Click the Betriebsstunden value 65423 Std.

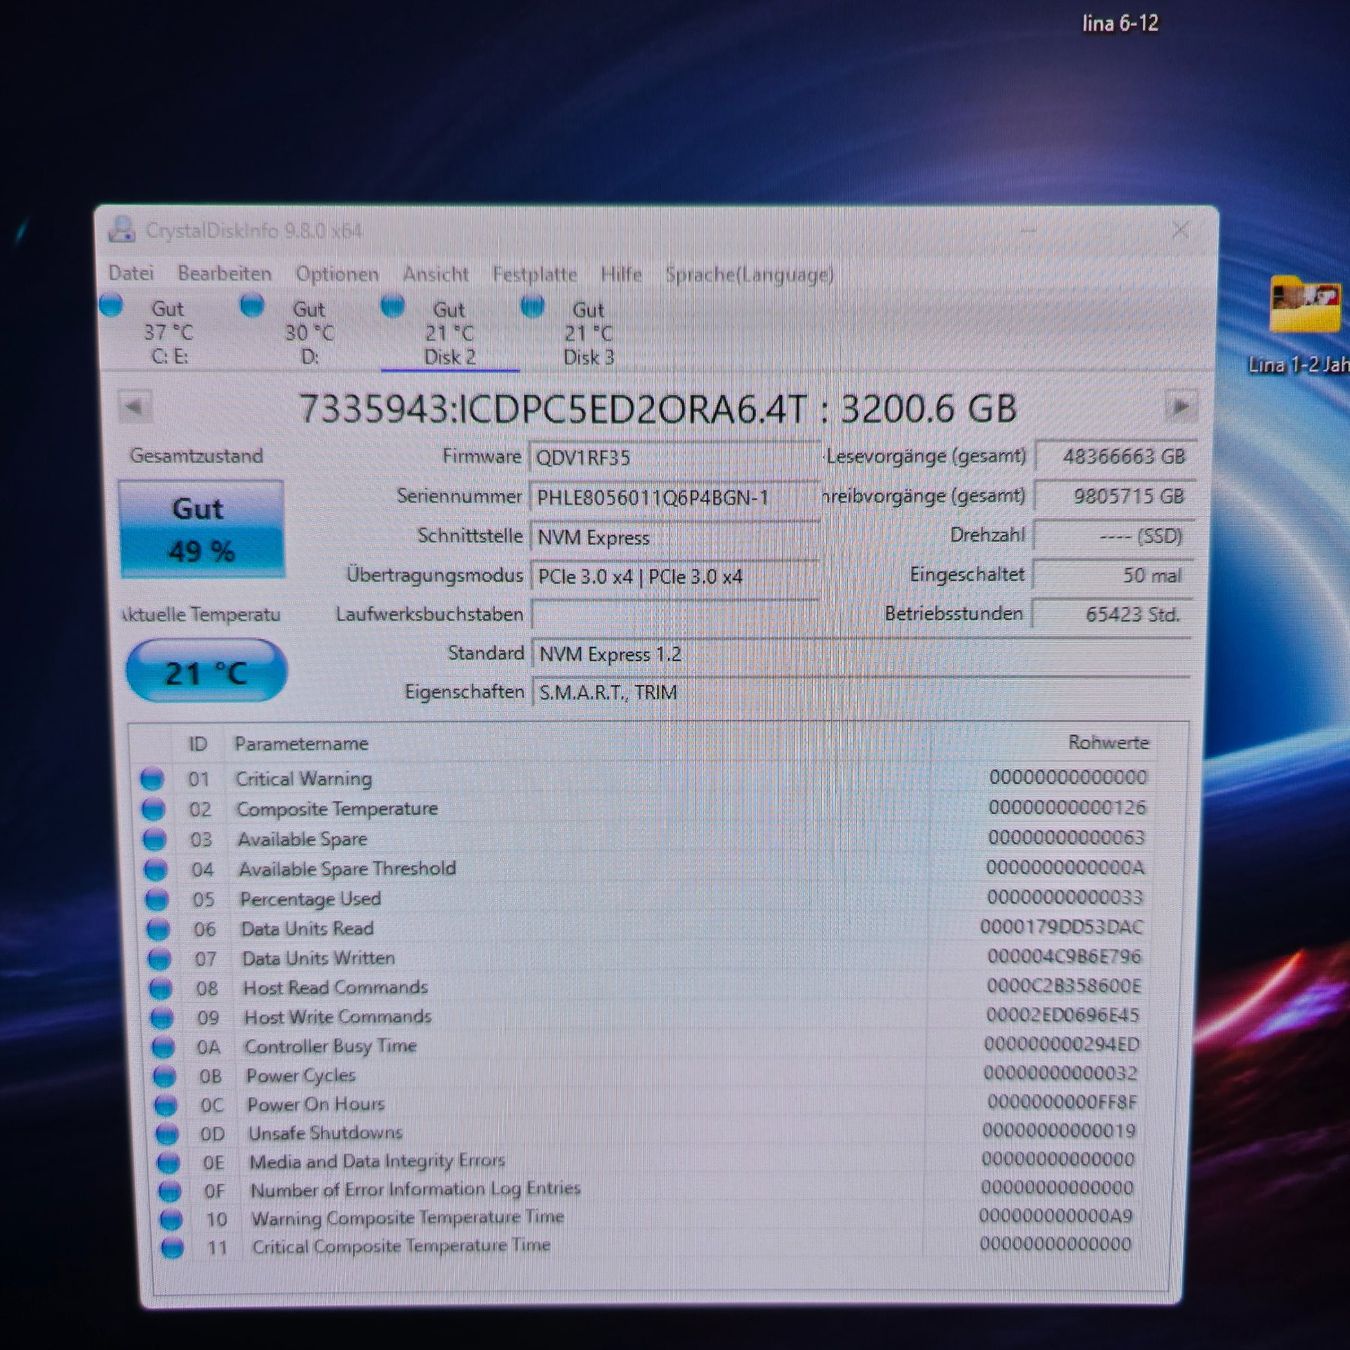coord(1111,614)
